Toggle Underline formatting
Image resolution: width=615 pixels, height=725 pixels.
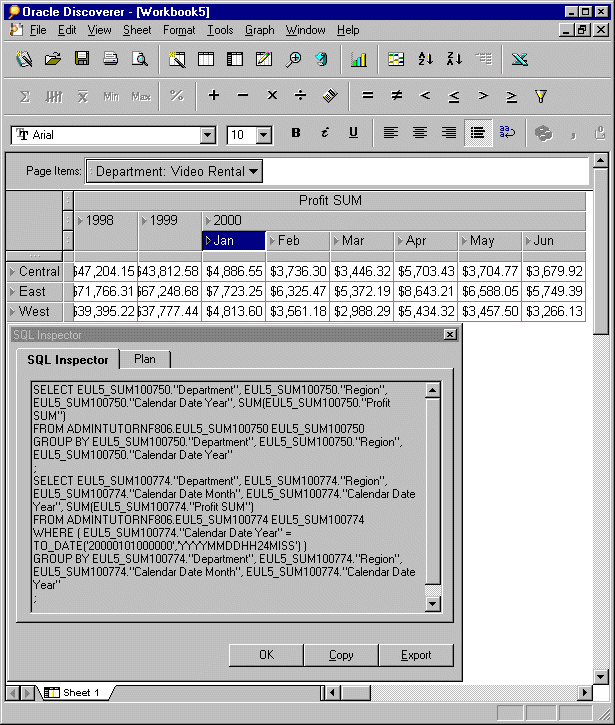click(353, 133)
